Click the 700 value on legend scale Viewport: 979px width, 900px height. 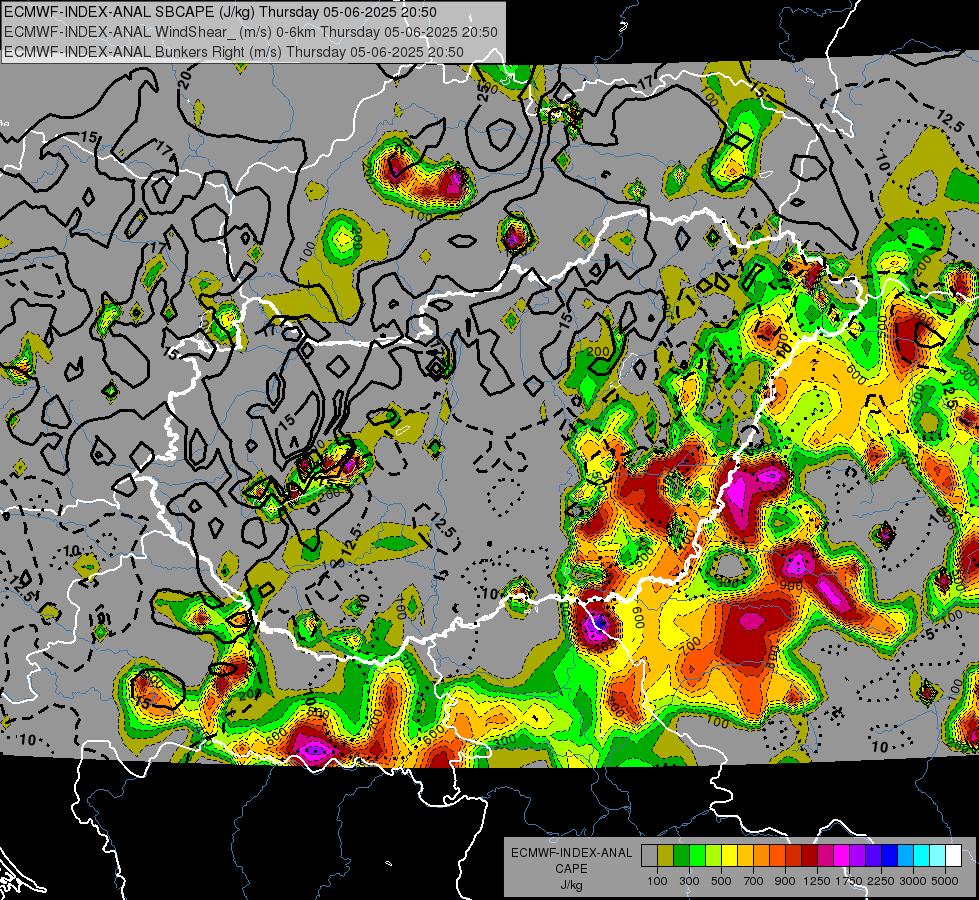coord(754,881)
